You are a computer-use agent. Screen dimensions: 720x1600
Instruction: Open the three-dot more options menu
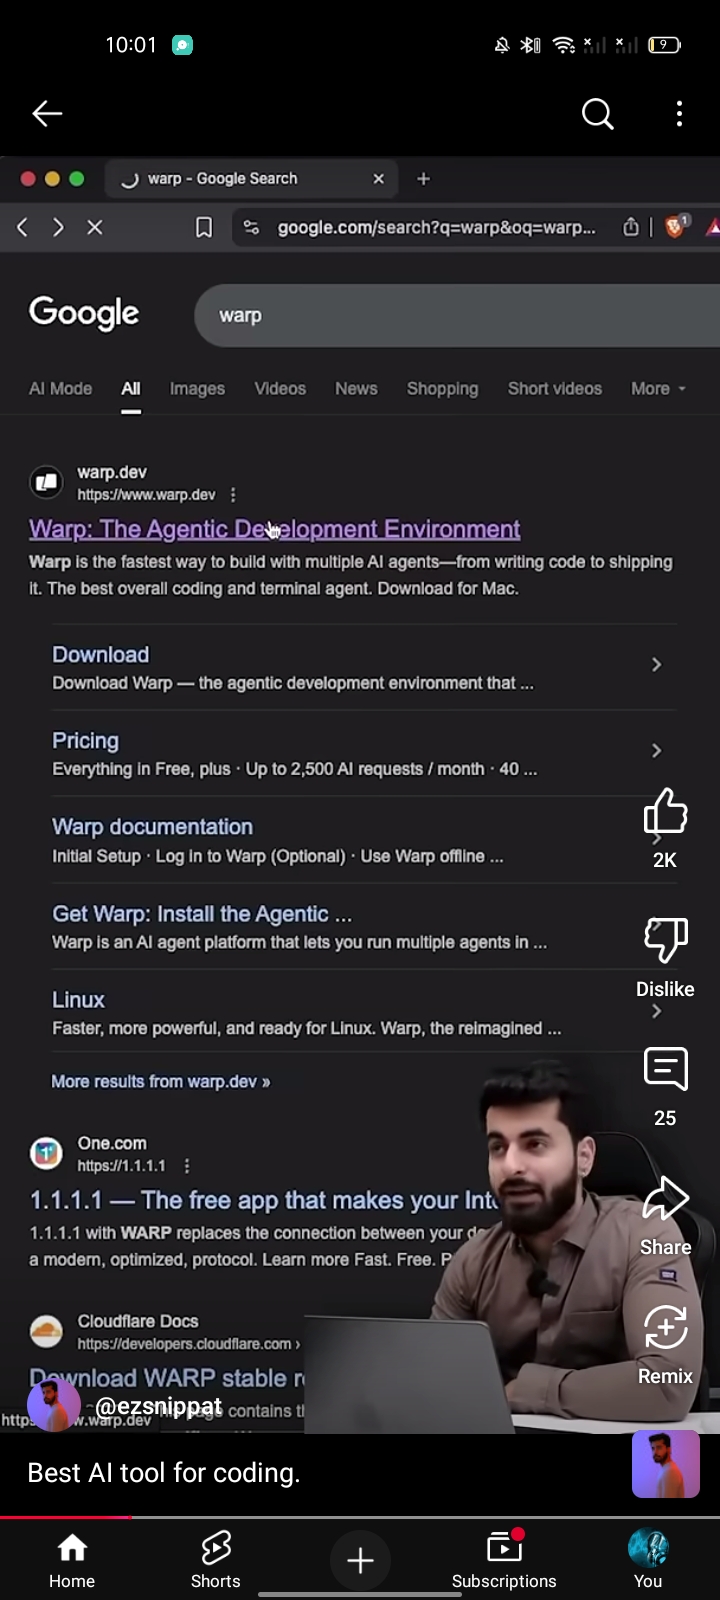tap(679, 114)
